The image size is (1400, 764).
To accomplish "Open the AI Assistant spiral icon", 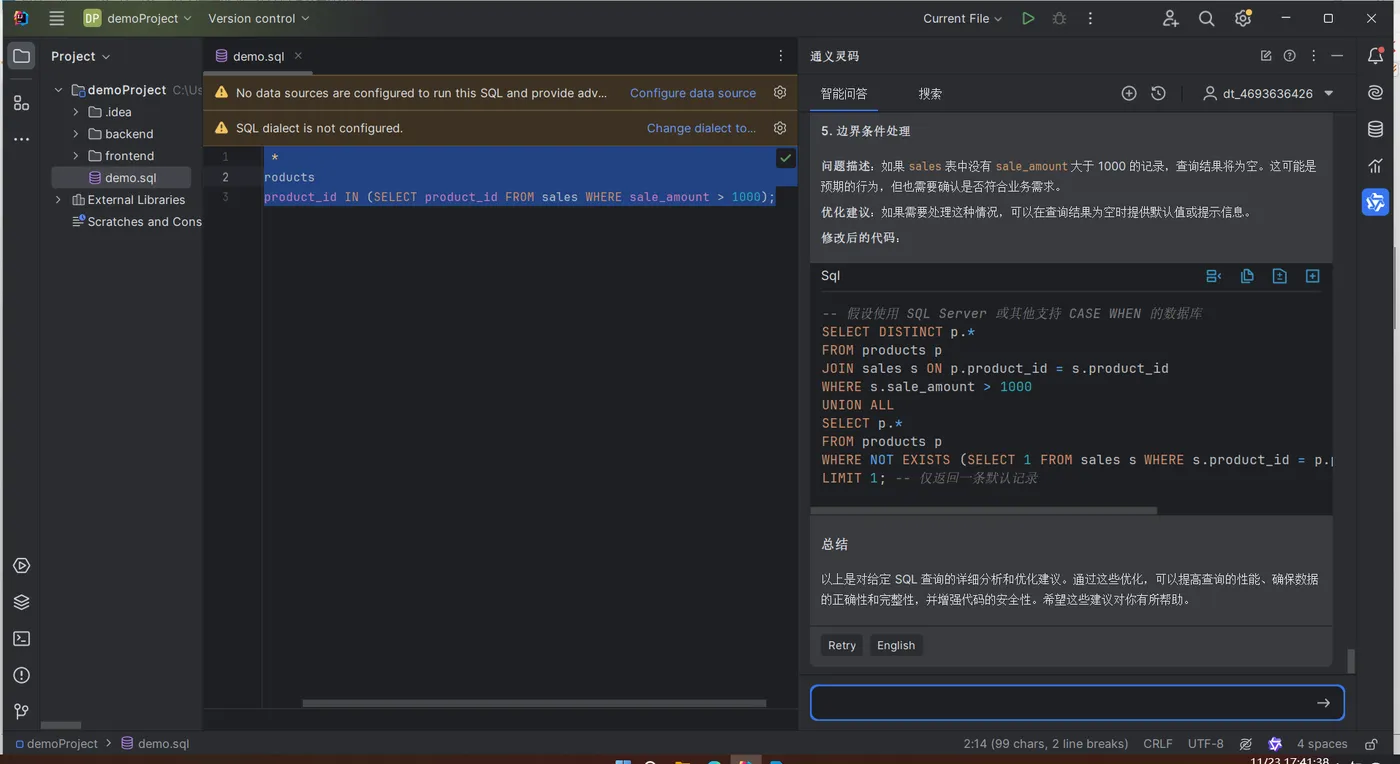I will point(1376,93).
